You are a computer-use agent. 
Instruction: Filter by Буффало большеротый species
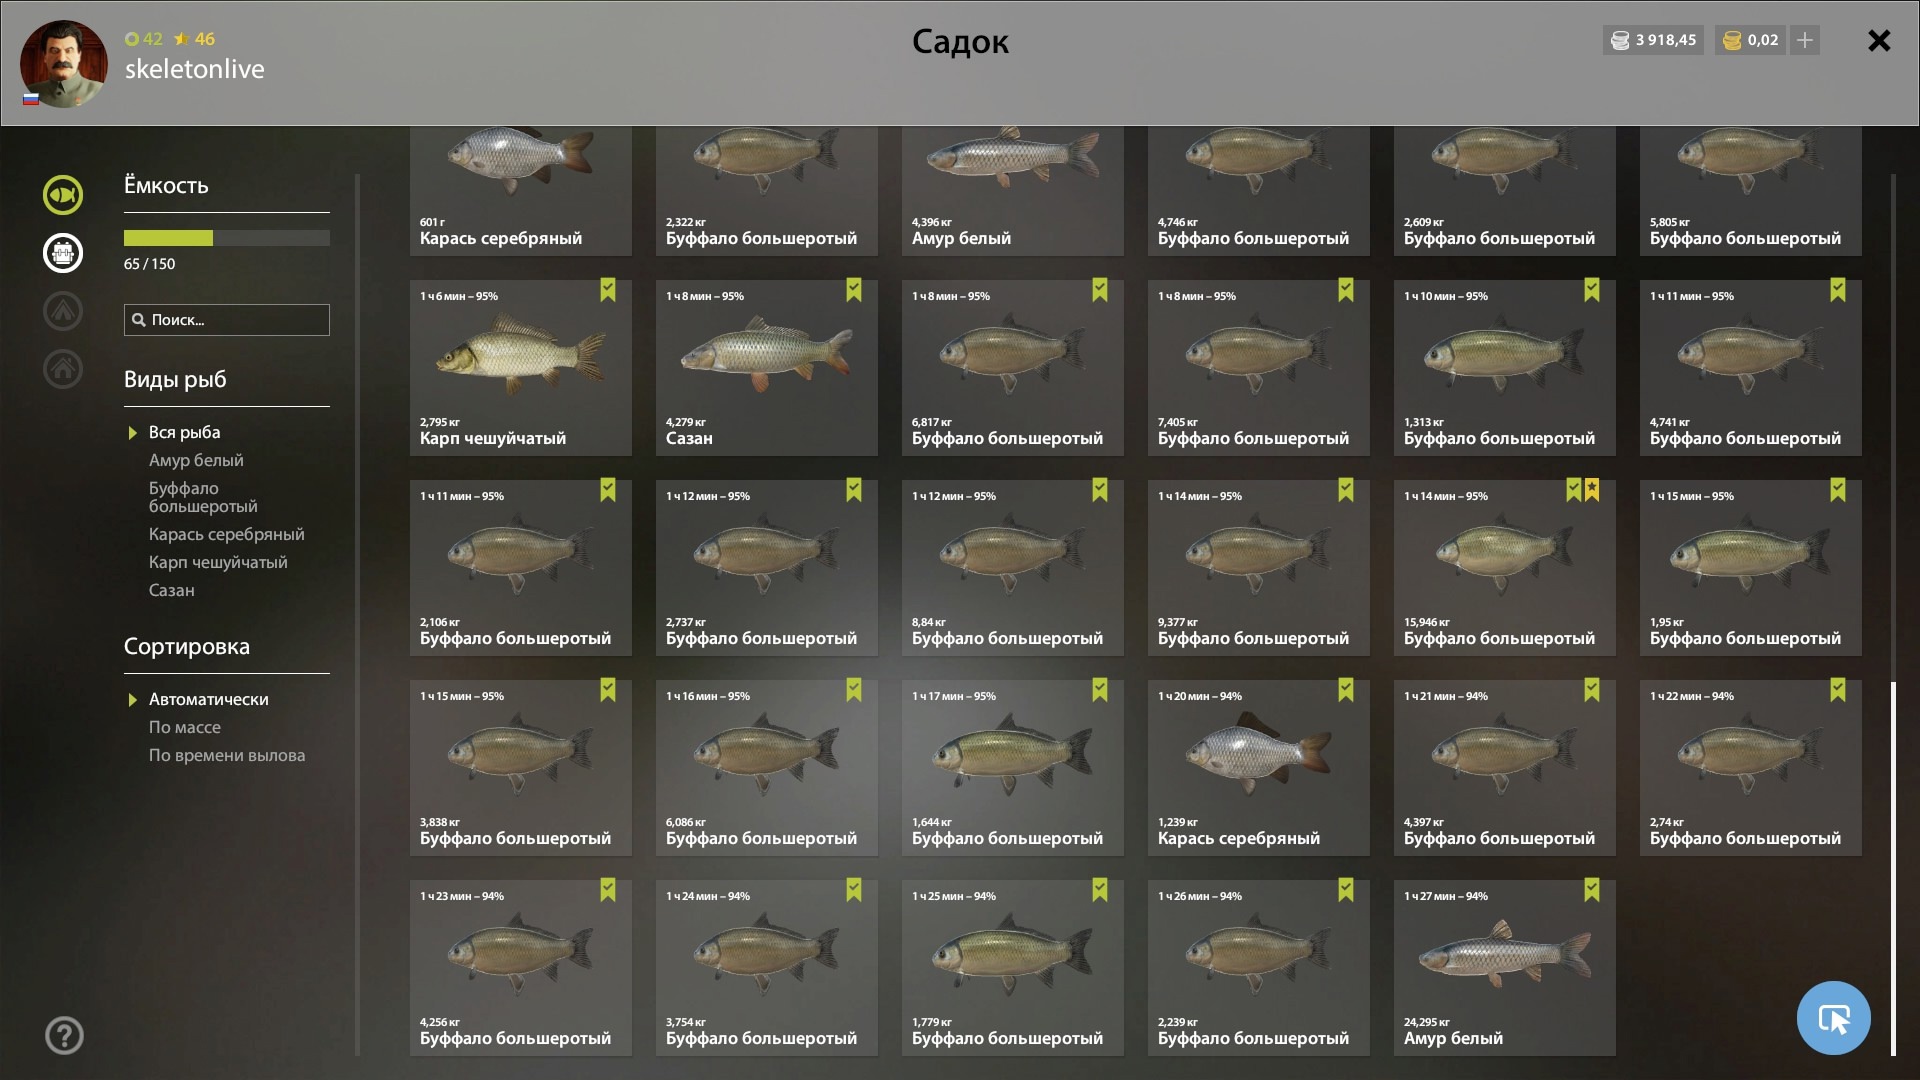click(x=203, y=497)
